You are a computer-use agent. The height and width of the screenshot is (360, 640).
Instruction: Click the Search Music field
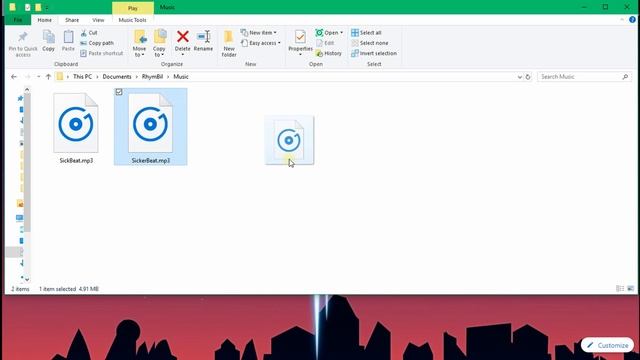(584, 77)
